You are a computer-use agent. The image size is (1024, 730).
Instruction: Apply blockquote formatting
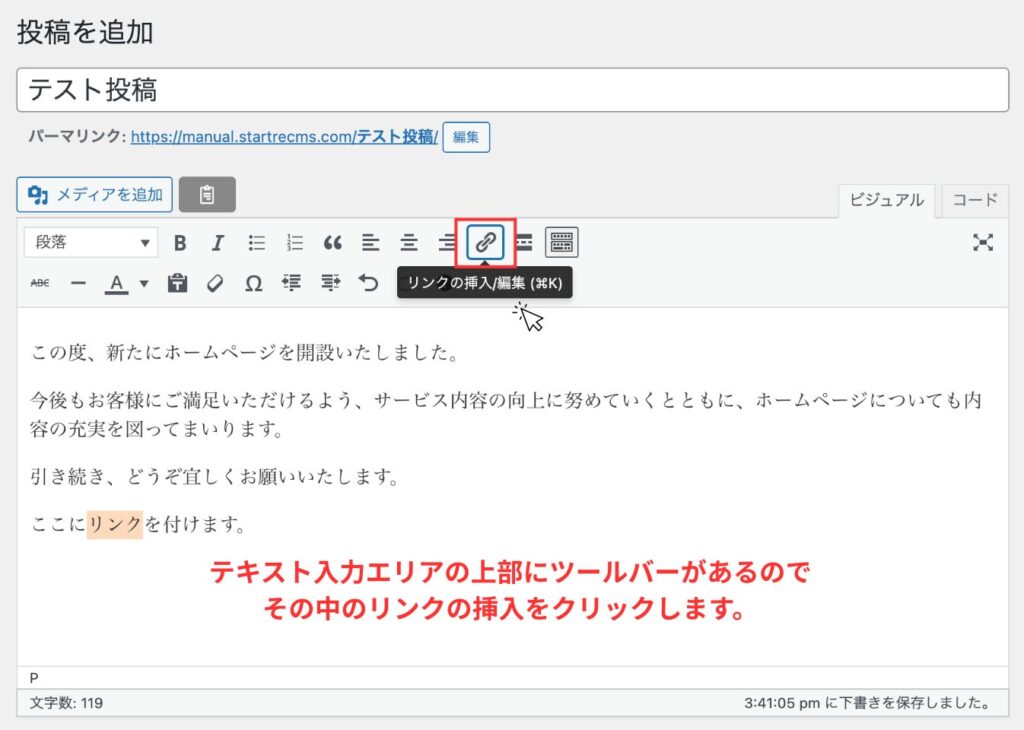[333, 242]
